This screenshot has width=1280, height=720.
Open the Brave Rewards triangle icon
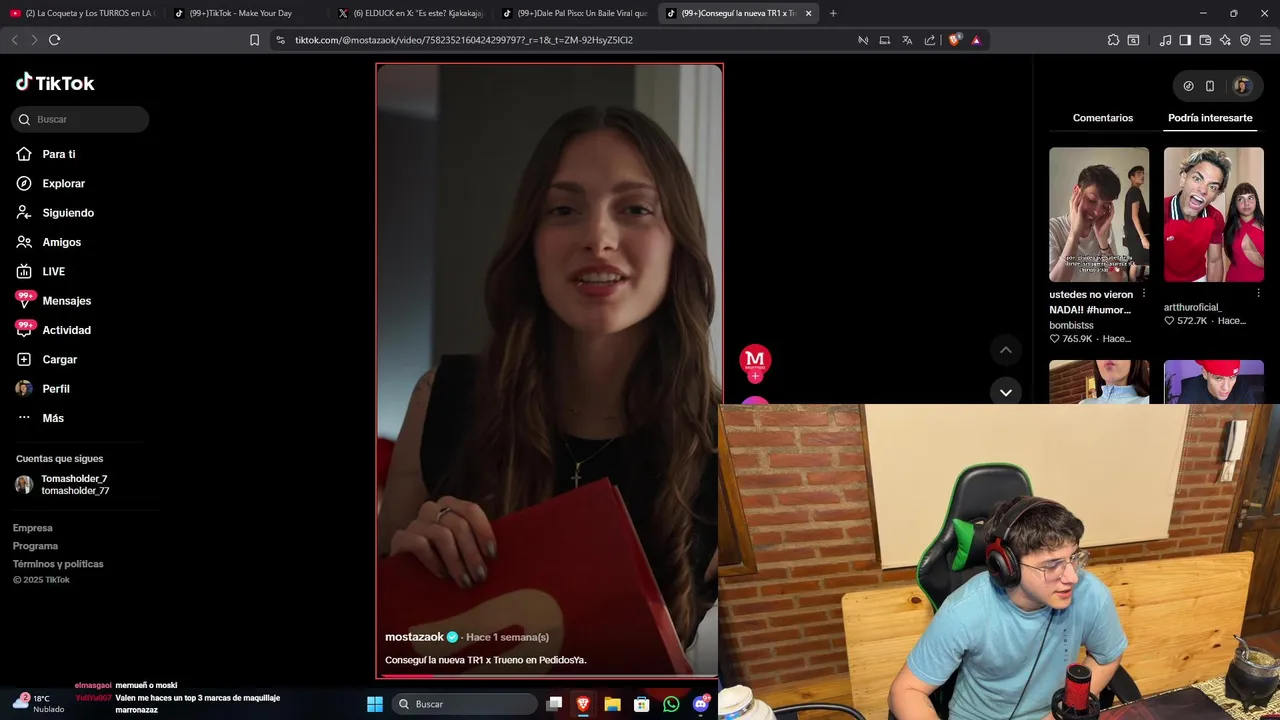[x=976, y=40]
